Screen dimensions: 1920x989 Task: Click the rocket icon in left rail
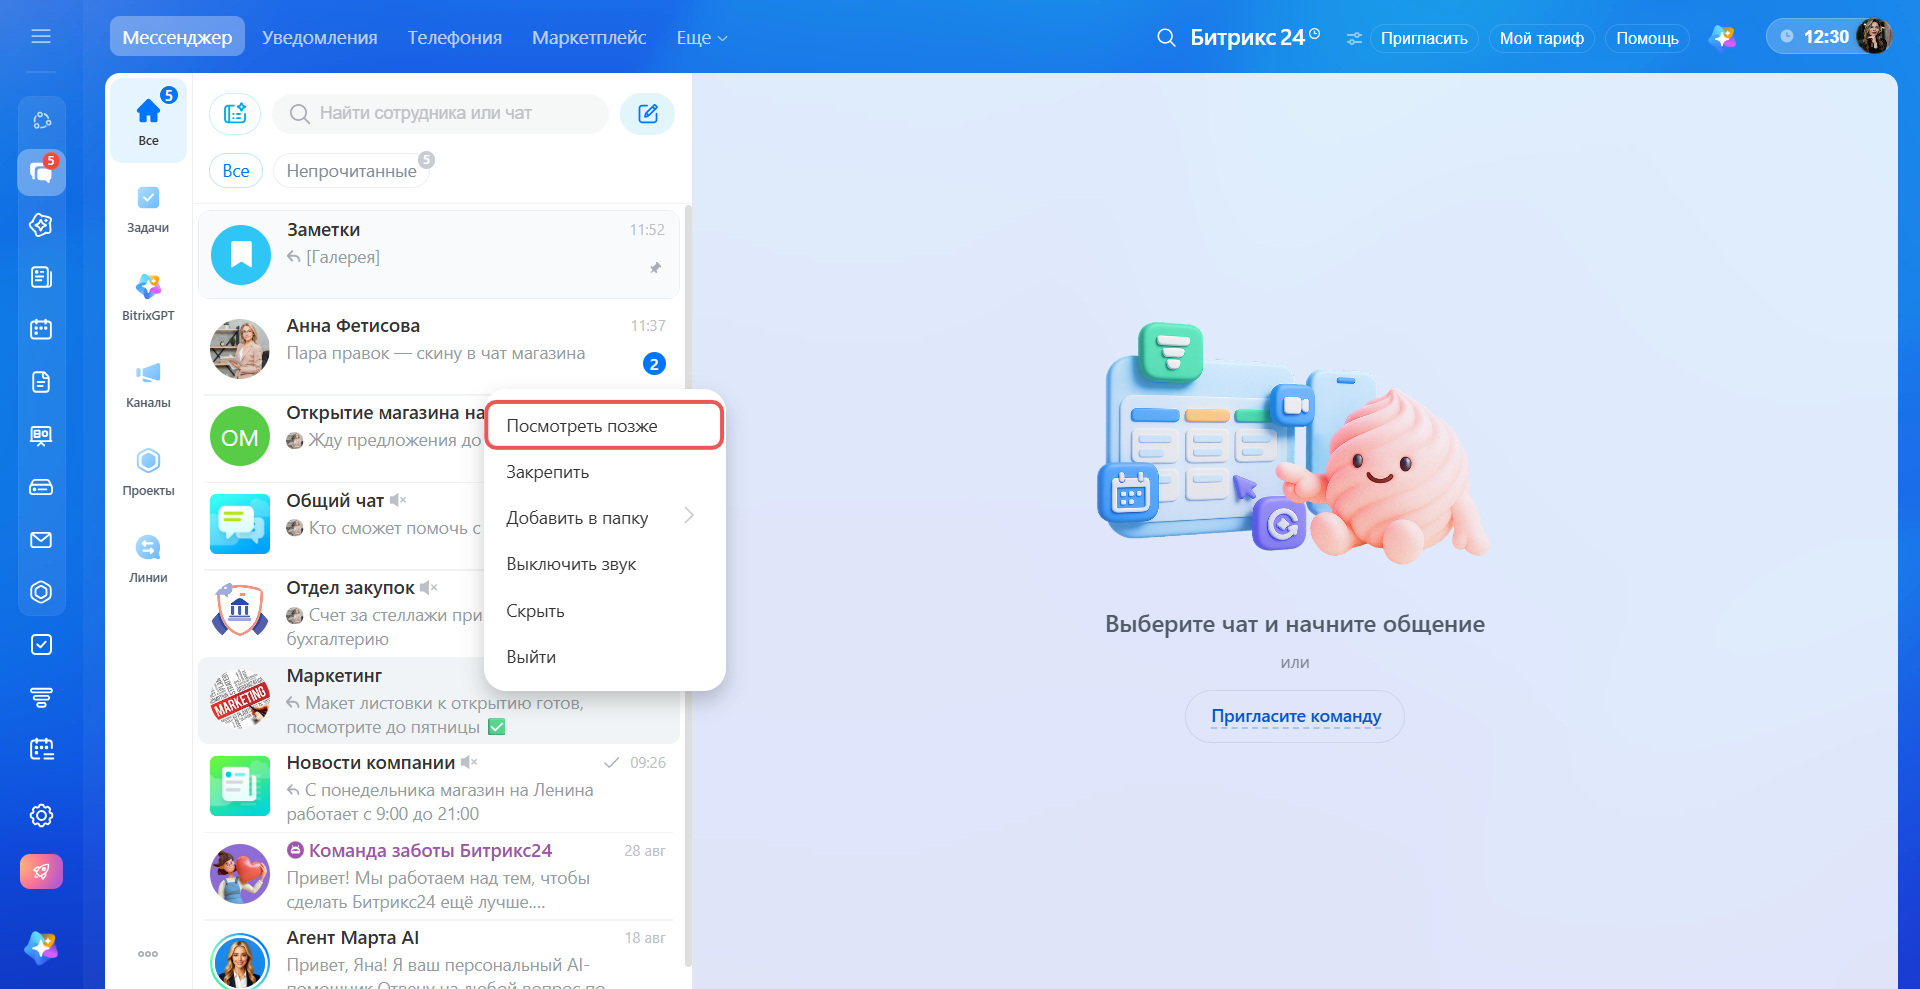tap(41, 872)
